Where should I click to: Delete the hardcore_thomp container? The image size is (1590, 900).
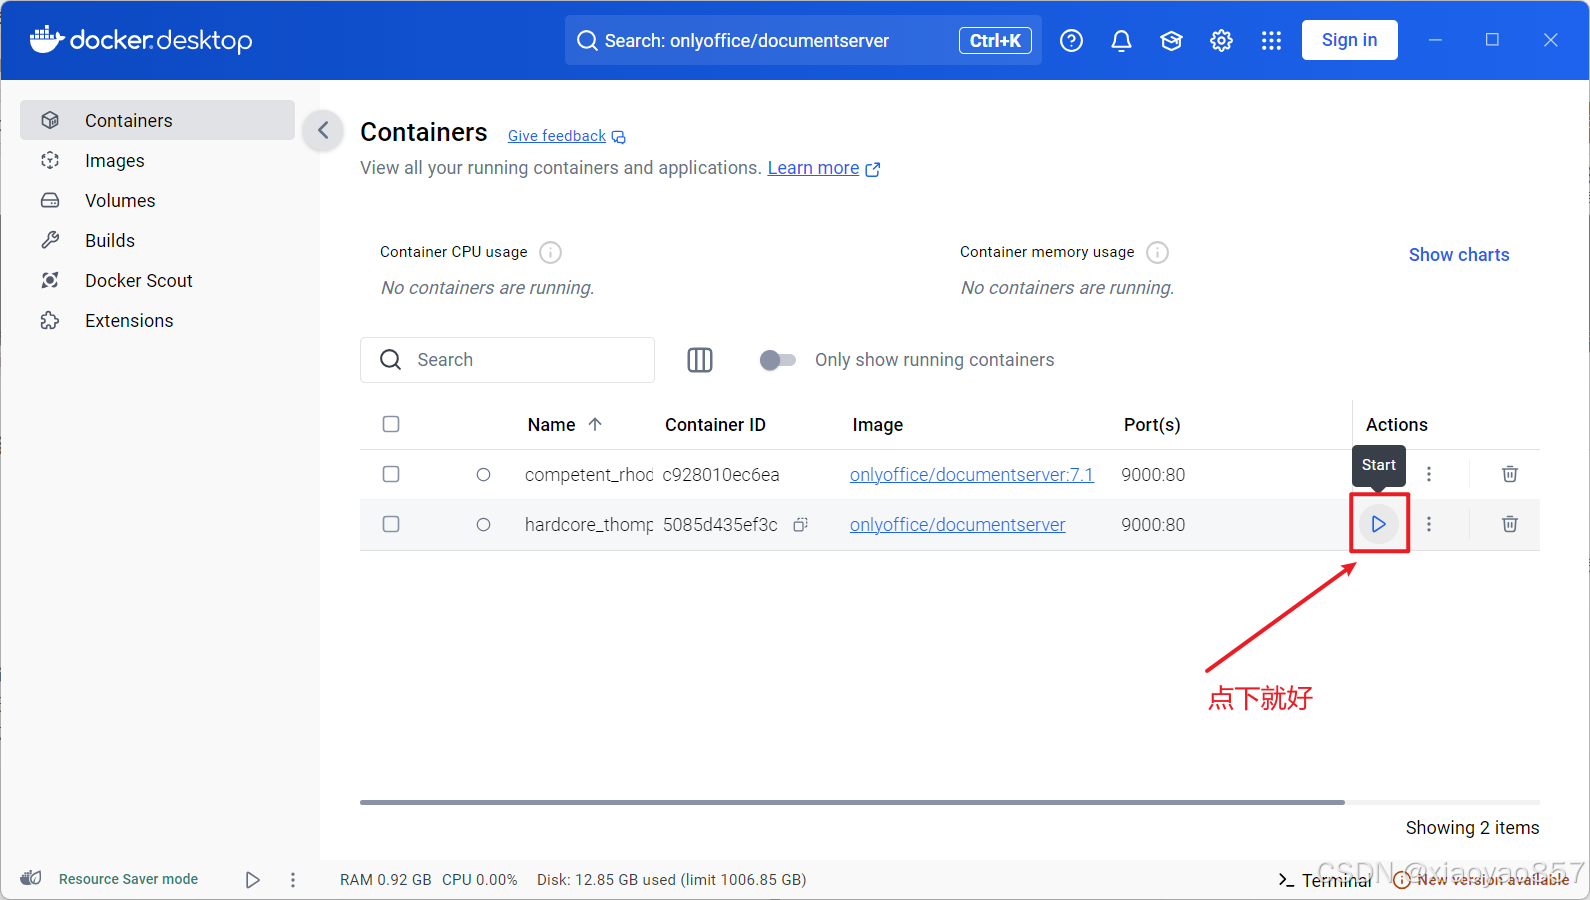pos(1510,524)
